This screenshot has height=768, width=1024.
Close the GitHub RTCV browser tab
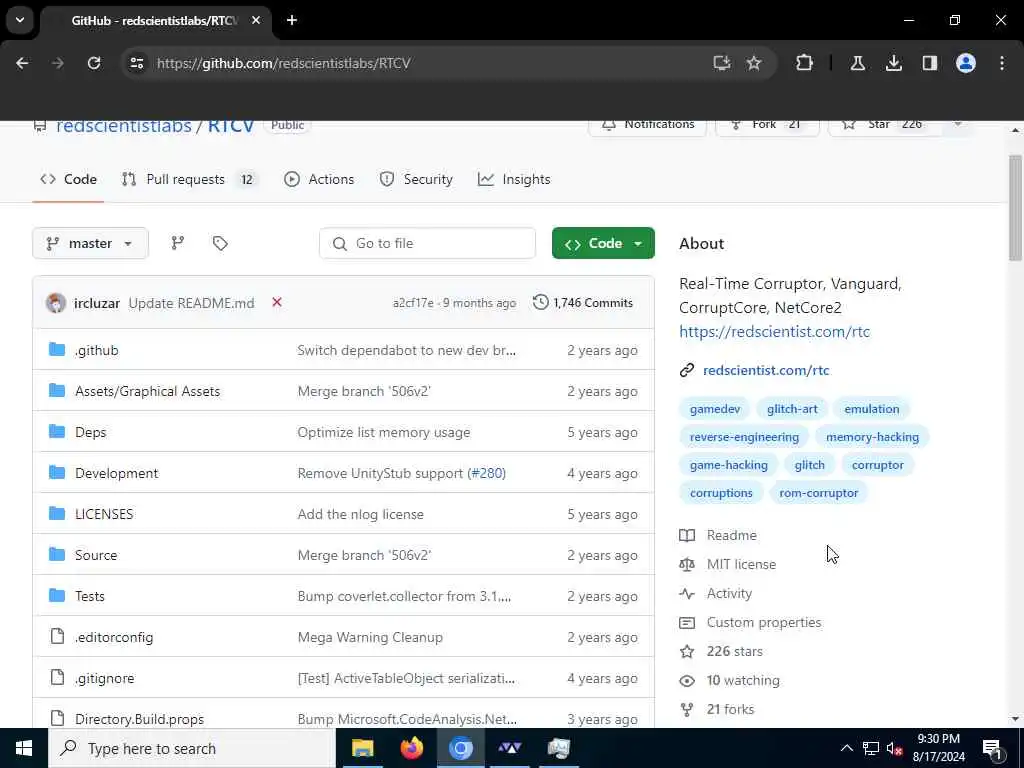(256, 20)
